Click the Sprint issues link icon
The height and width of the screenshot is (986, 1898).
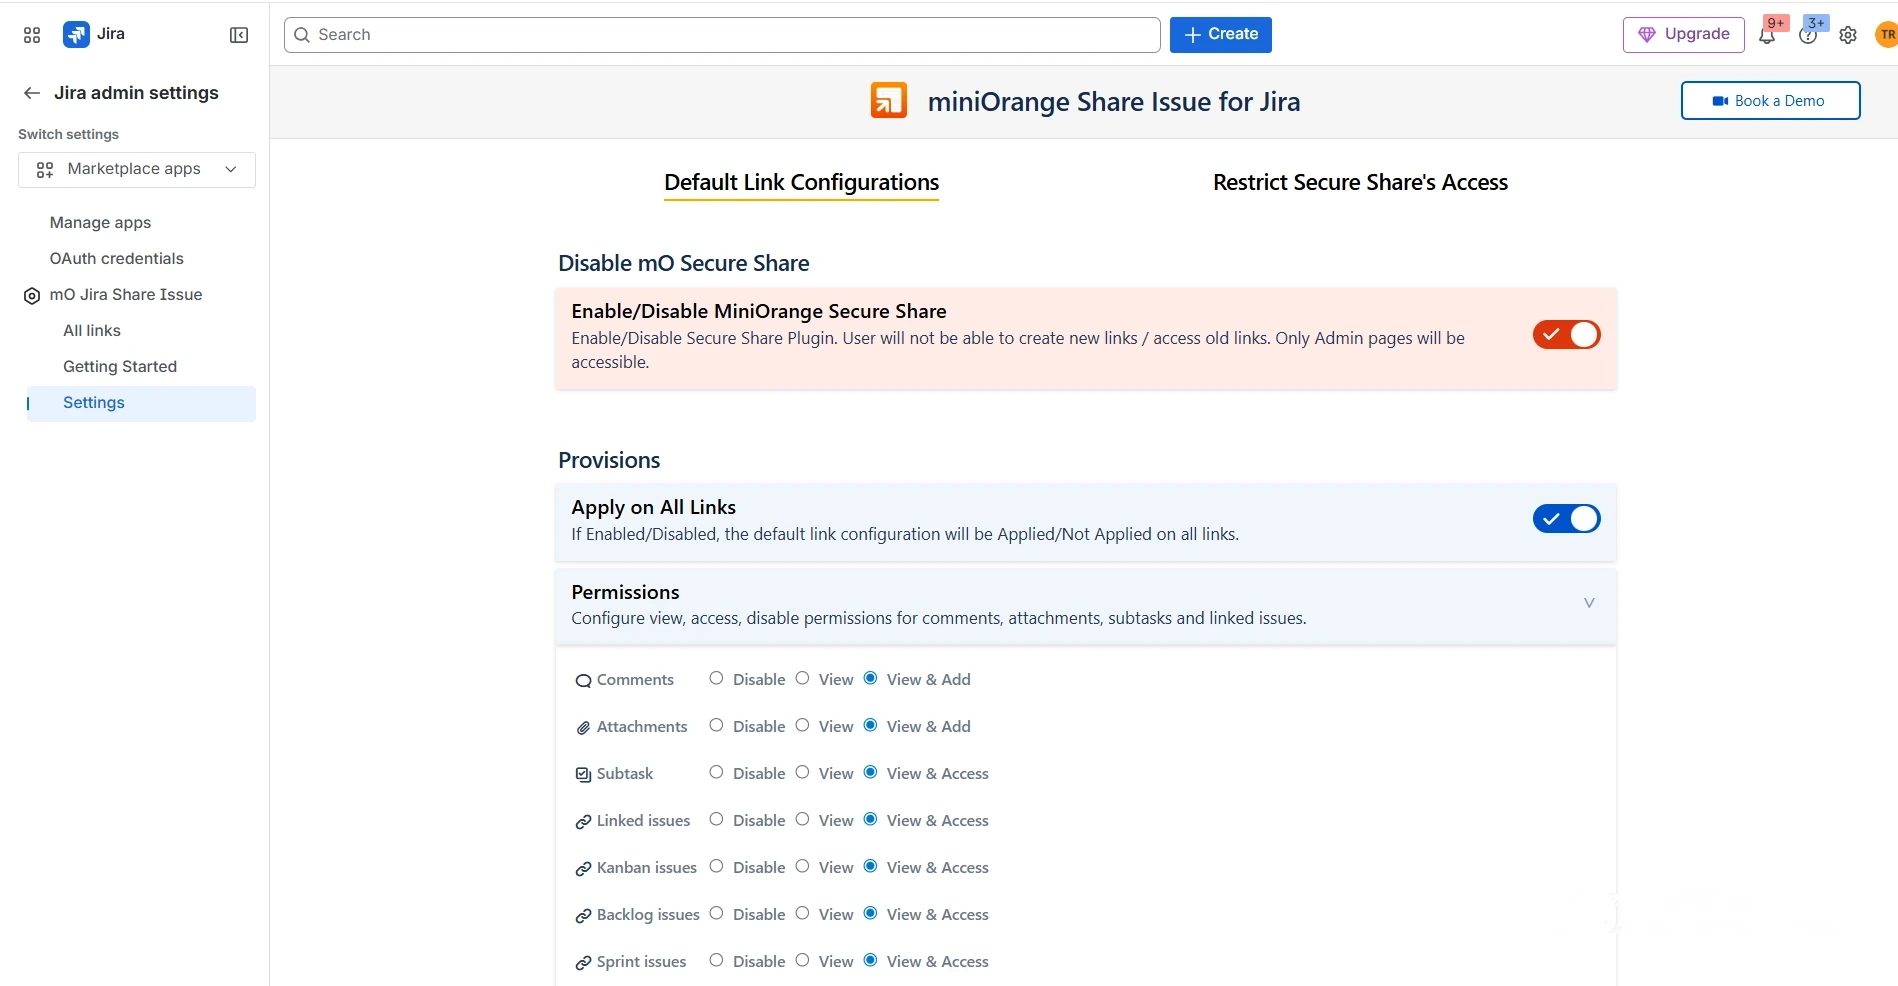tap(583, 963)
